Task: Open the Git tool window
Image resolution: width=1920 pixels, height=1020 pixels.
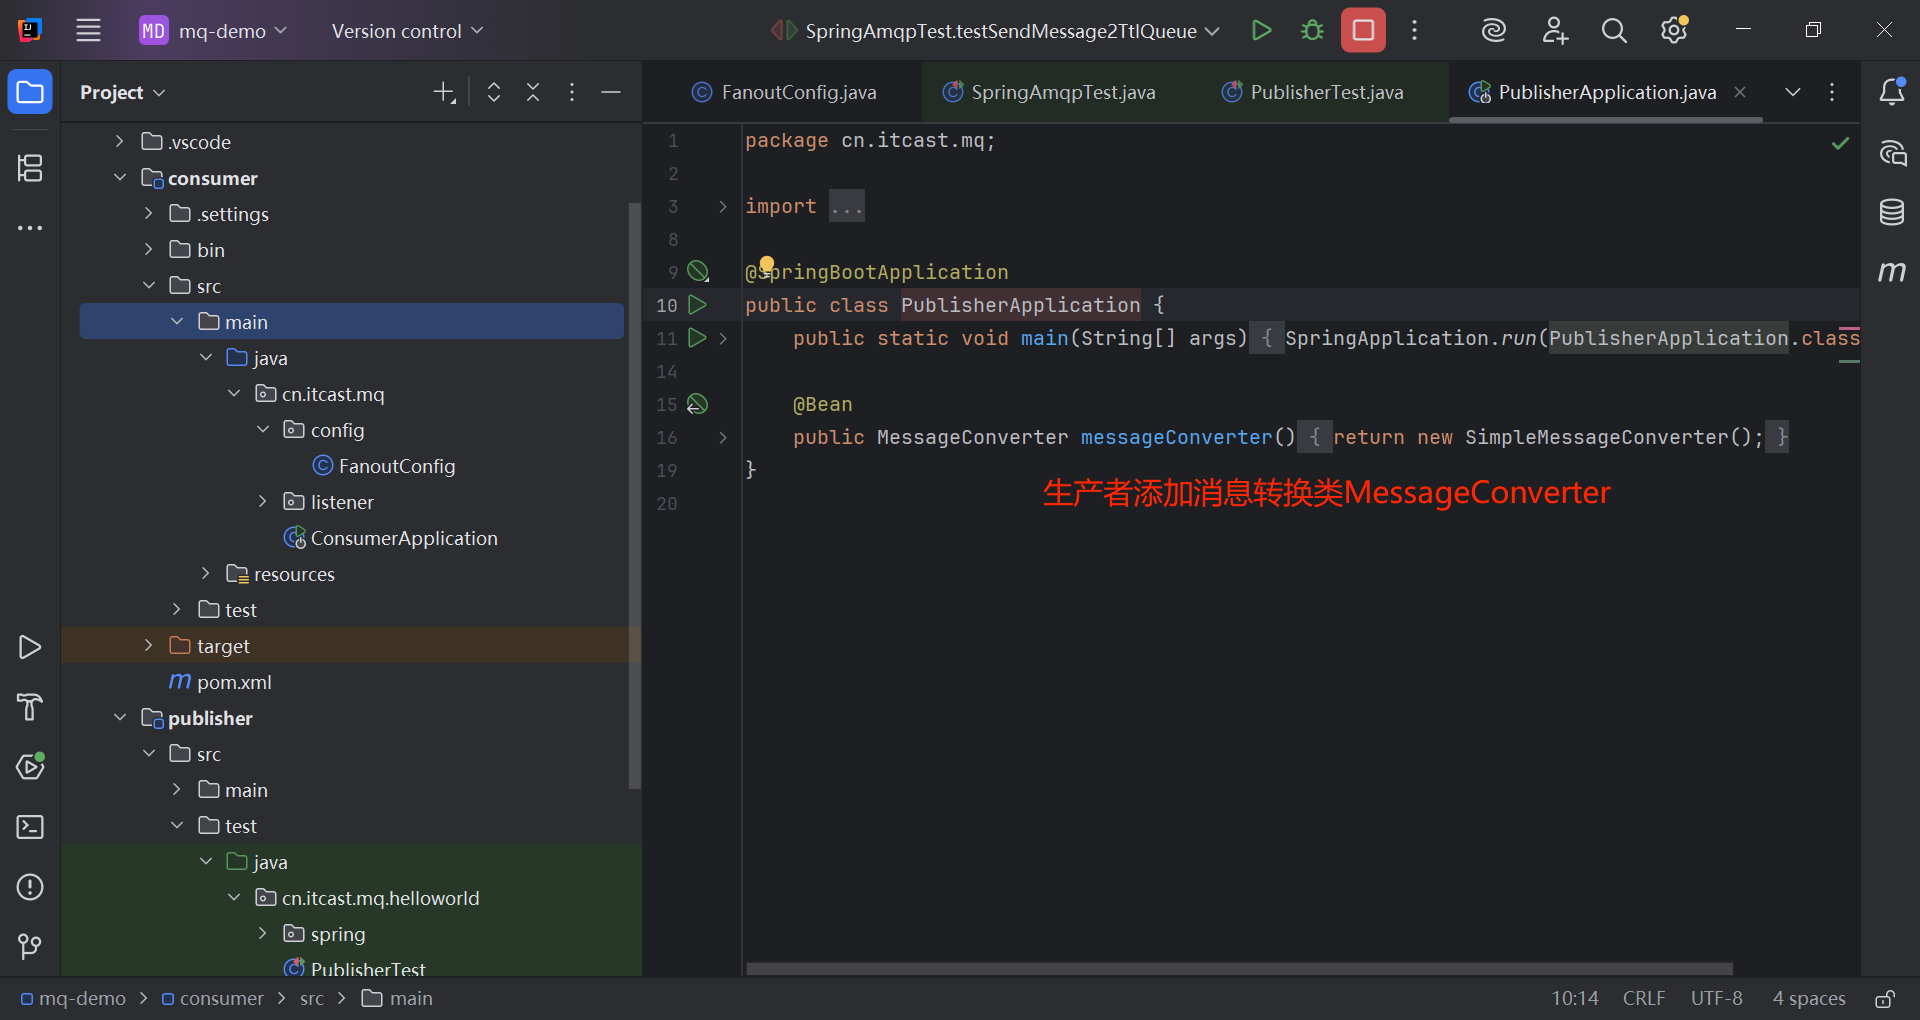Action: pos(30,946)
